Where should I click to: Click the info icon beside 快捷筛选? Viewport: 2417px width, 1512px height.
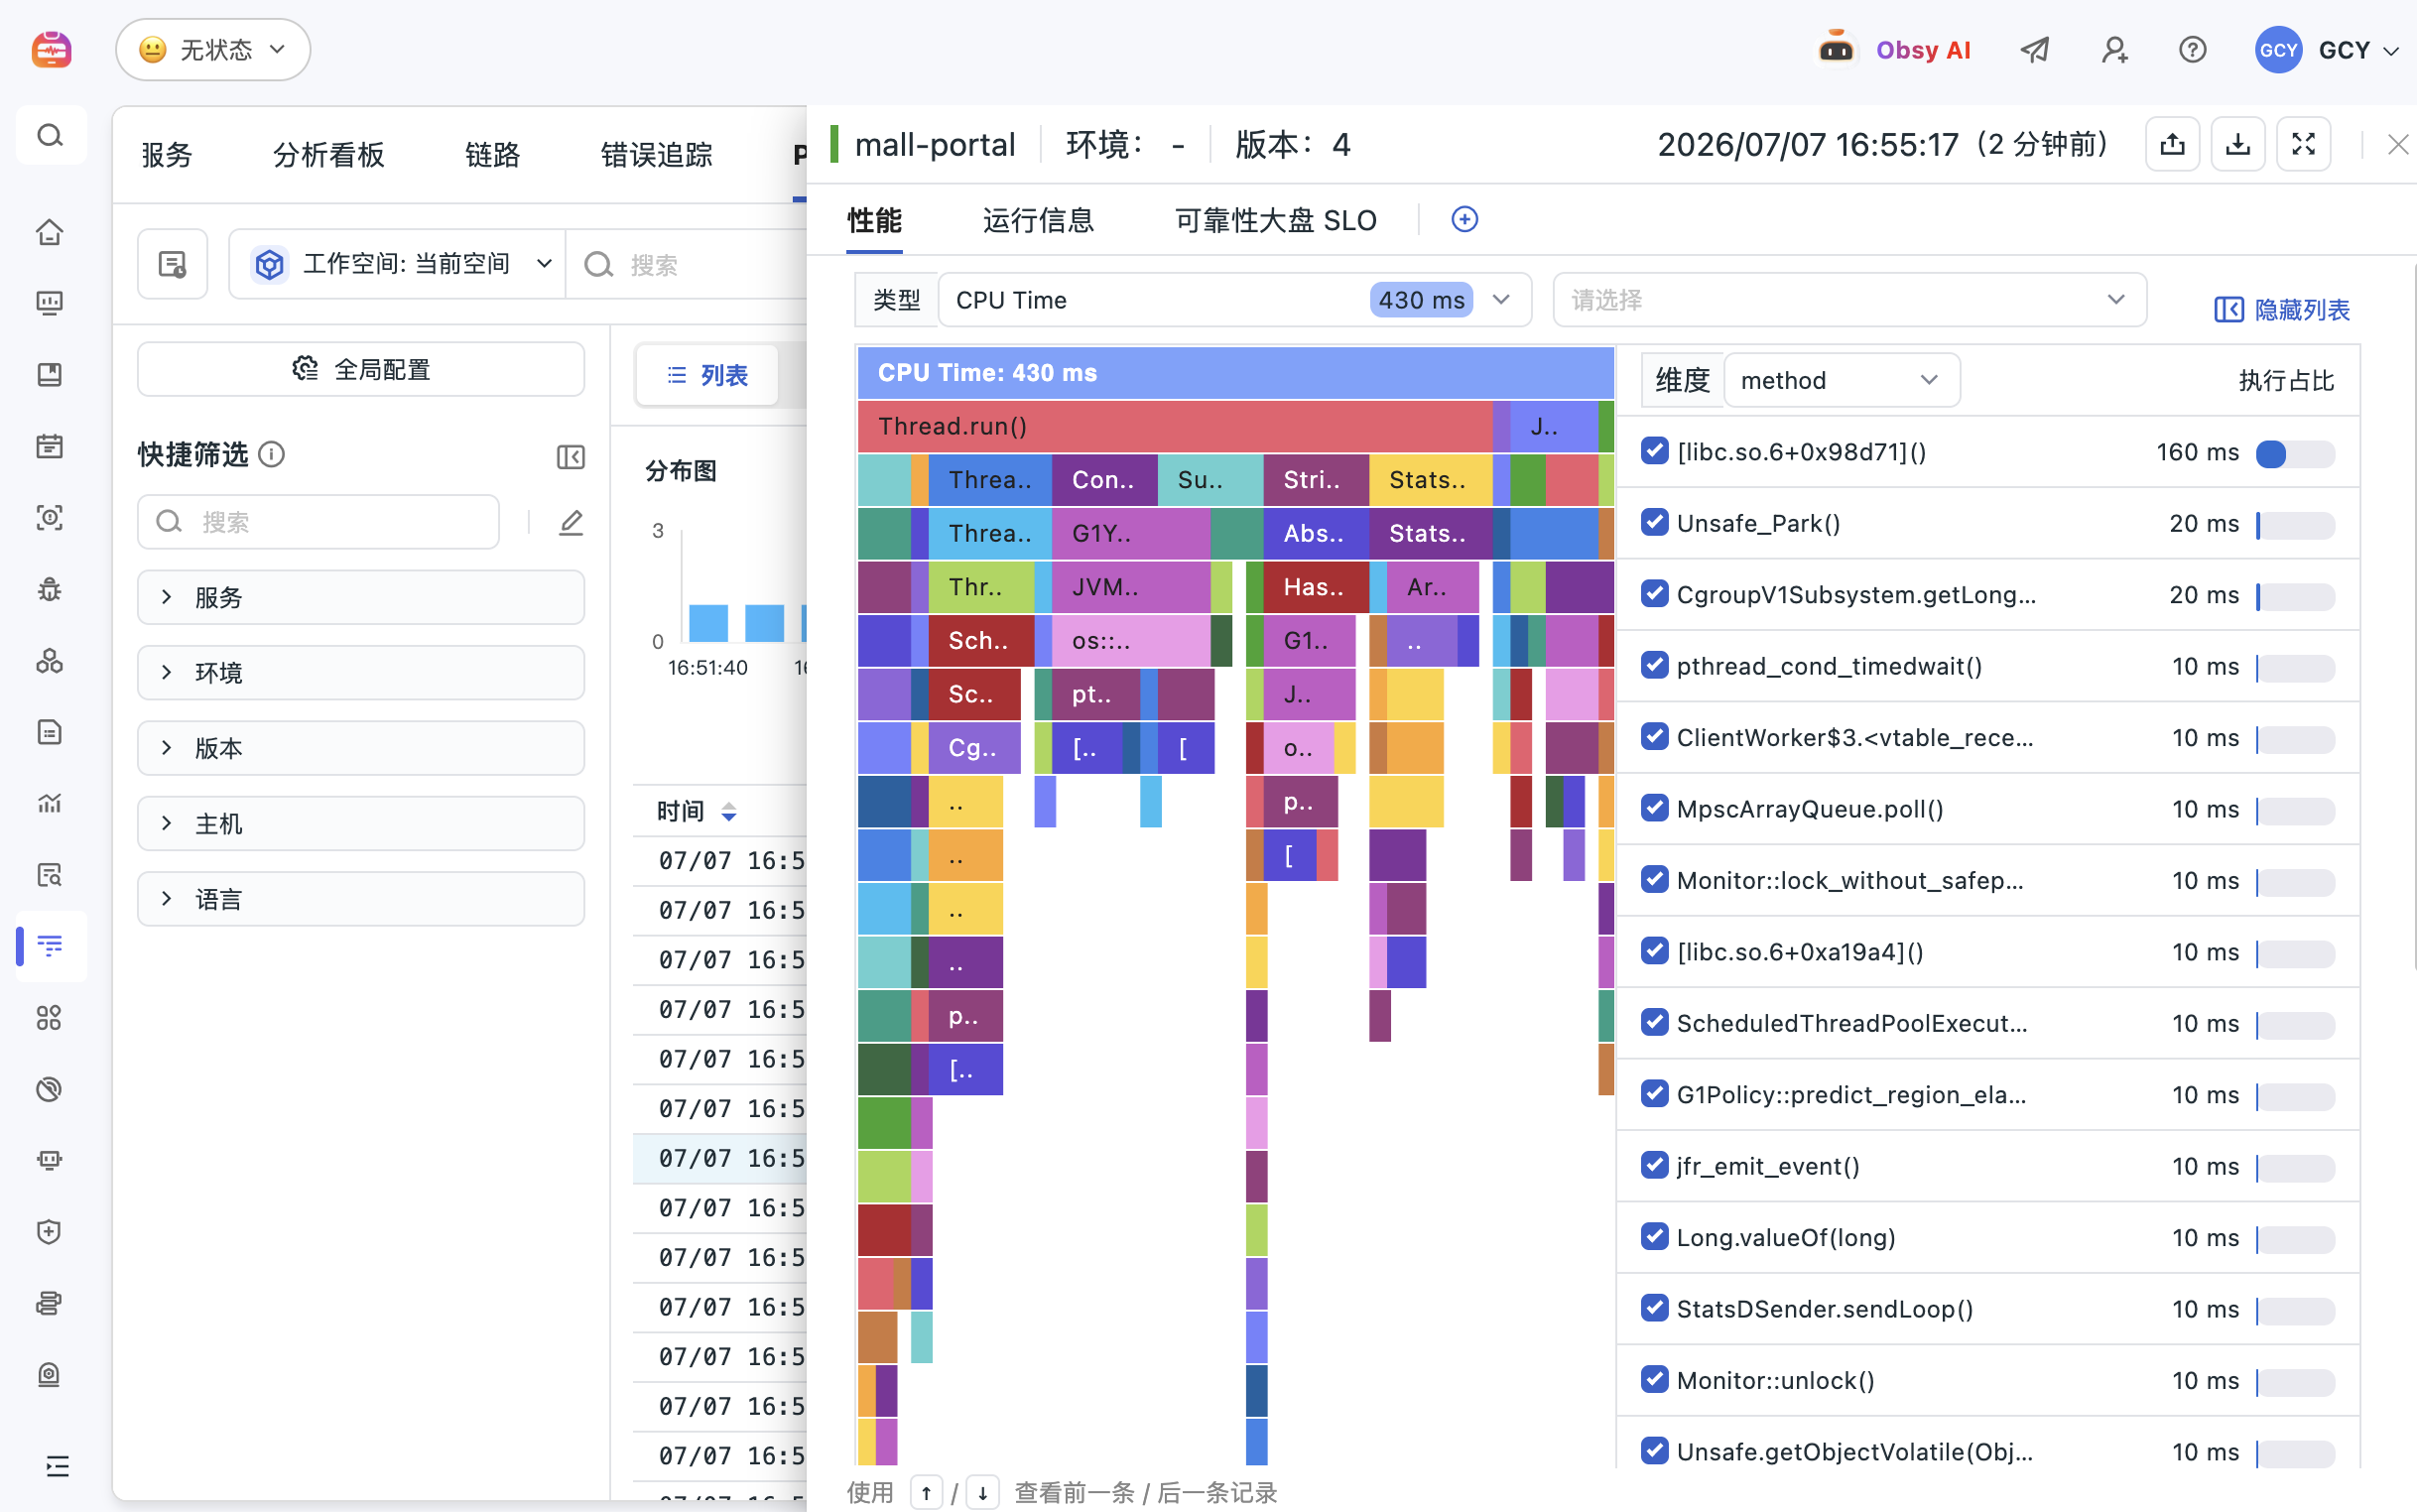click(271, 455)
